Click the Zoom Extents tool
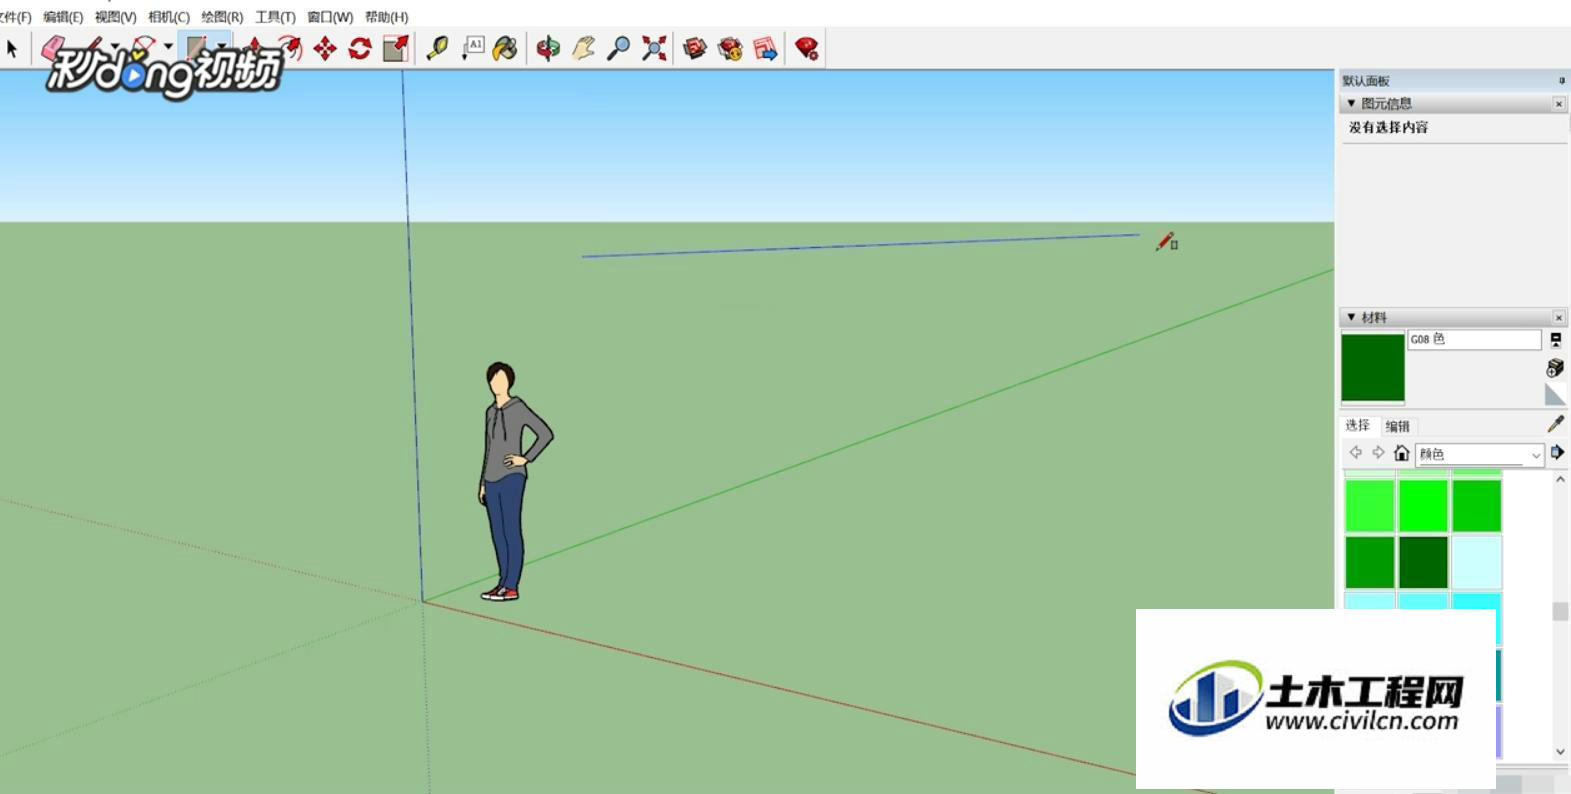This screenshot has height=794, width=1571. tap(654, 48)
